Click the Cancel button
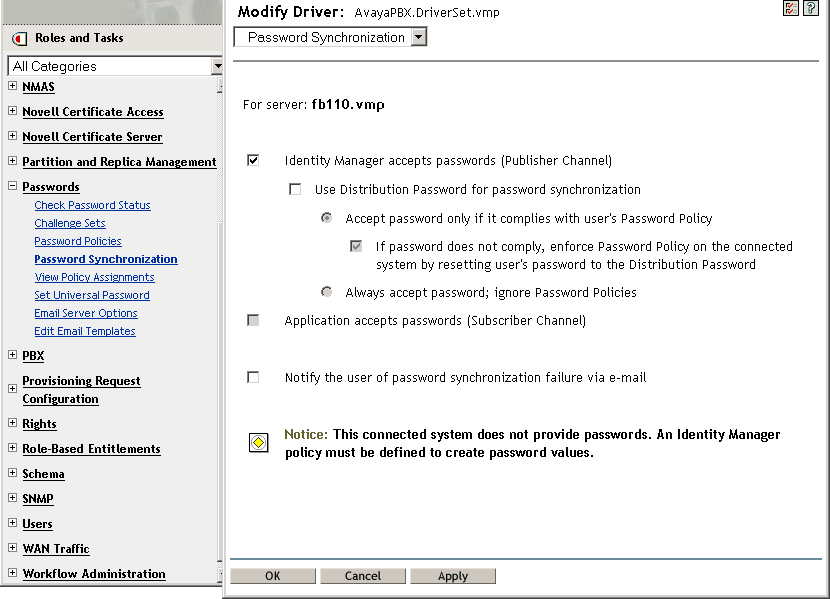The height and width of the screenshot is (599, 830). tap(362, 575)
